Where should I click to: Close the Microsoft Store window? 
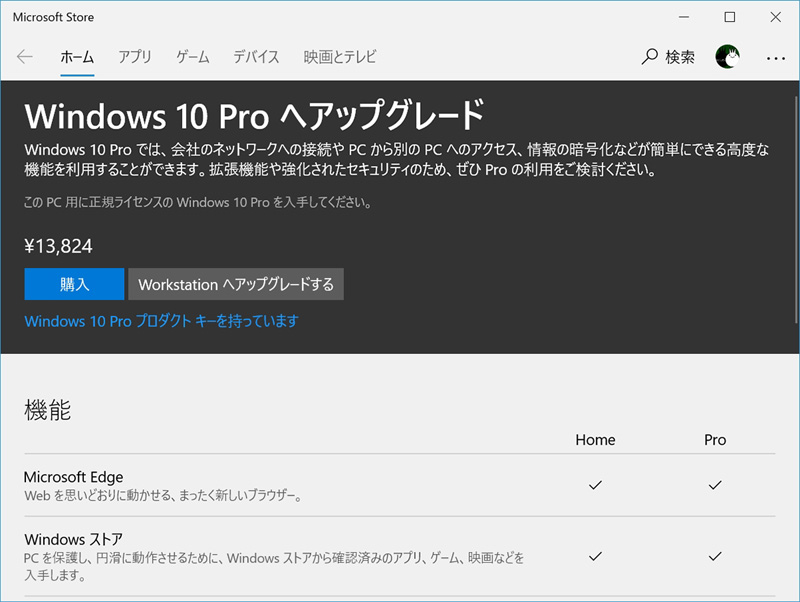click(x=776, y=17)
